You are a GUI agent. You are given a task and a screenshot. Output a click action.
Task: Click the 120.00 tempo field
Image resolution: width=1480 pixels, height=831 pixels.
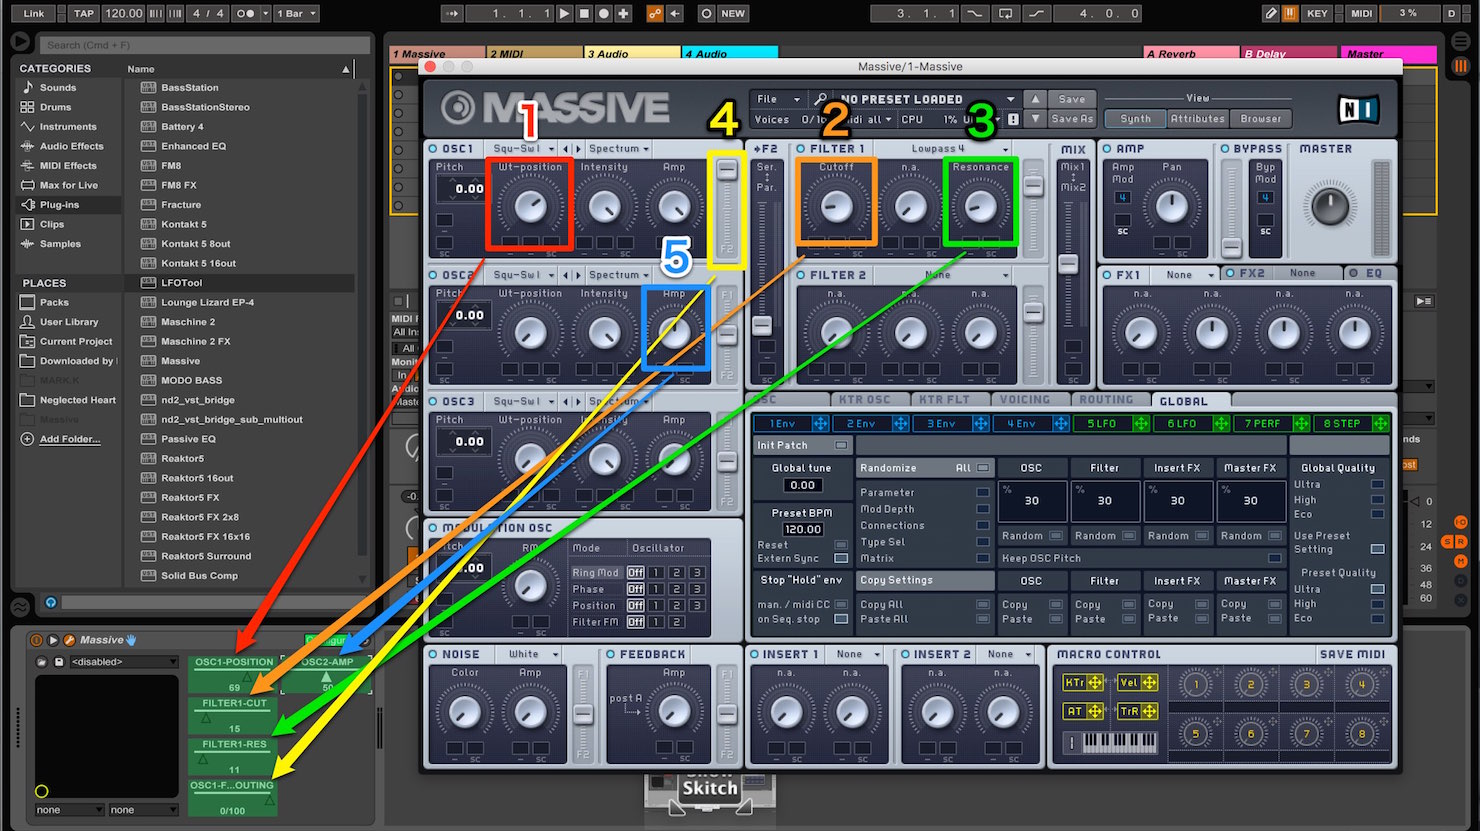pos(123,13)
